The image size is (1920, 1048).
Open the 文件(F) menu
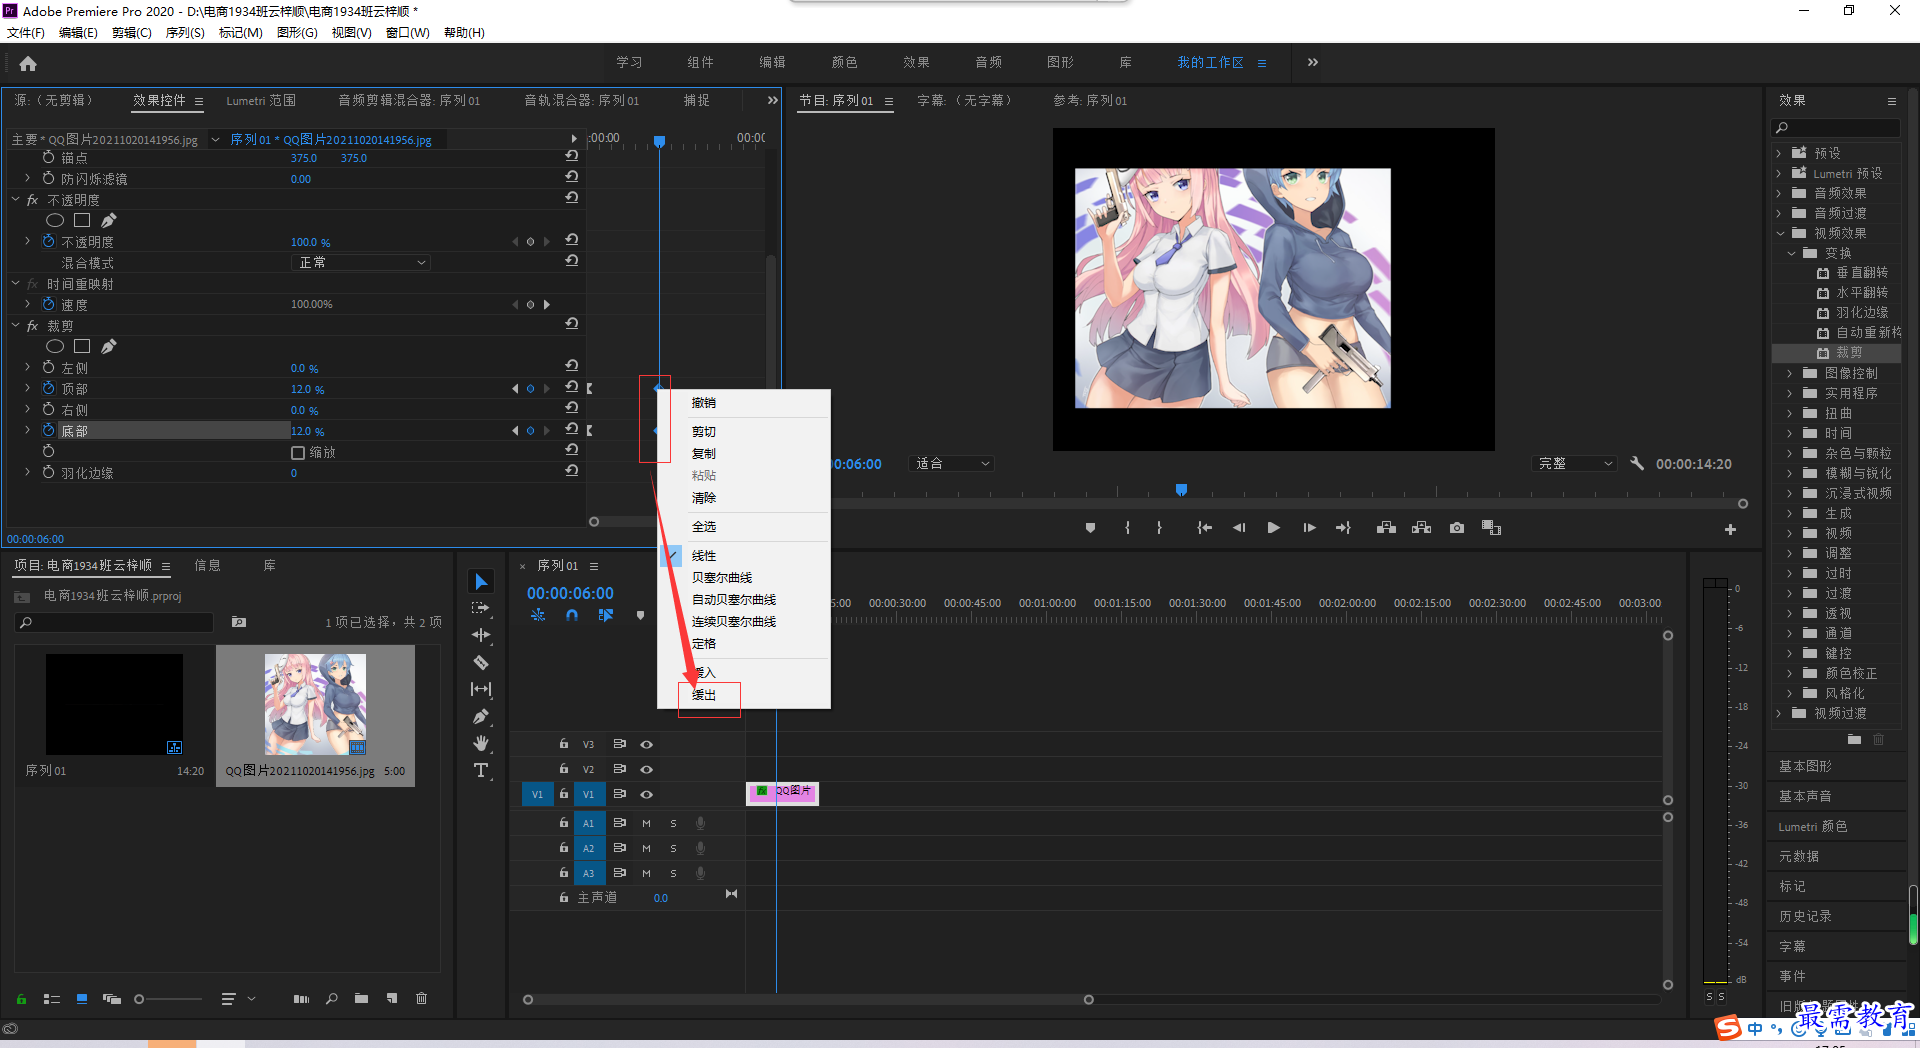26,32
